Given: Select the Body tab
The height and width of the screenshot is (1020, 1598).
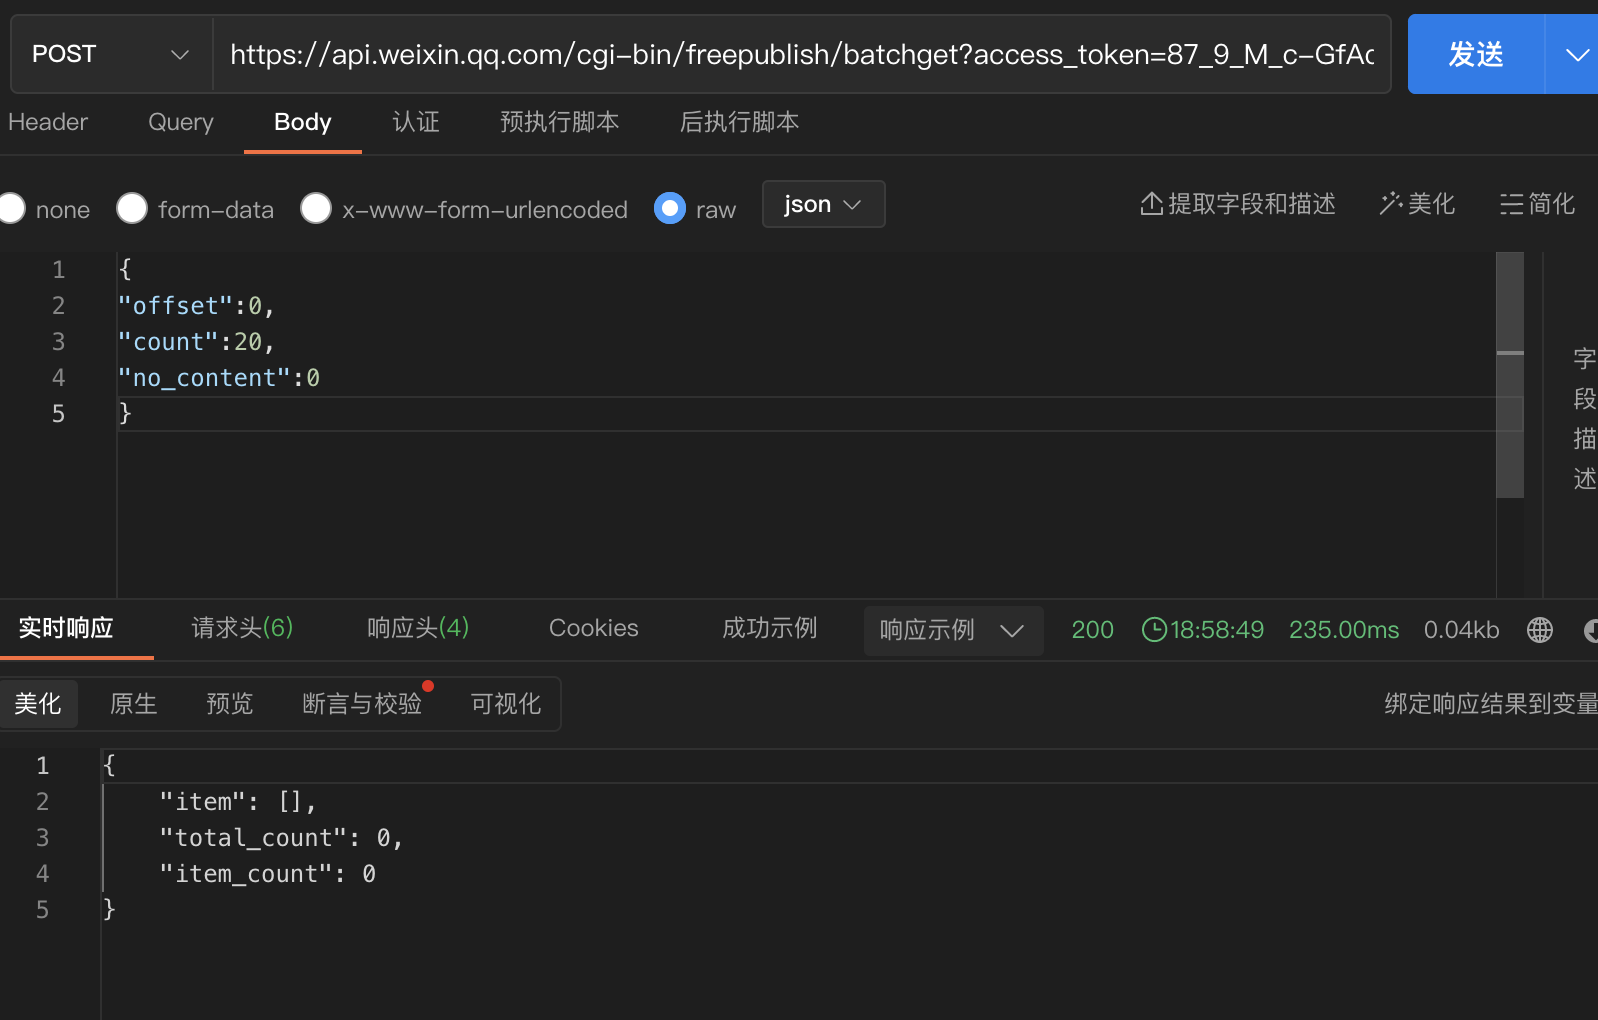Looking at the screenshot, I should click(x=303, y=122).
